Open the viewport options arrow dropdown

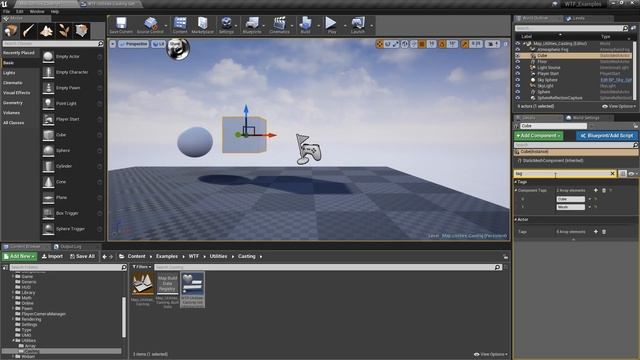click(113, 44)
